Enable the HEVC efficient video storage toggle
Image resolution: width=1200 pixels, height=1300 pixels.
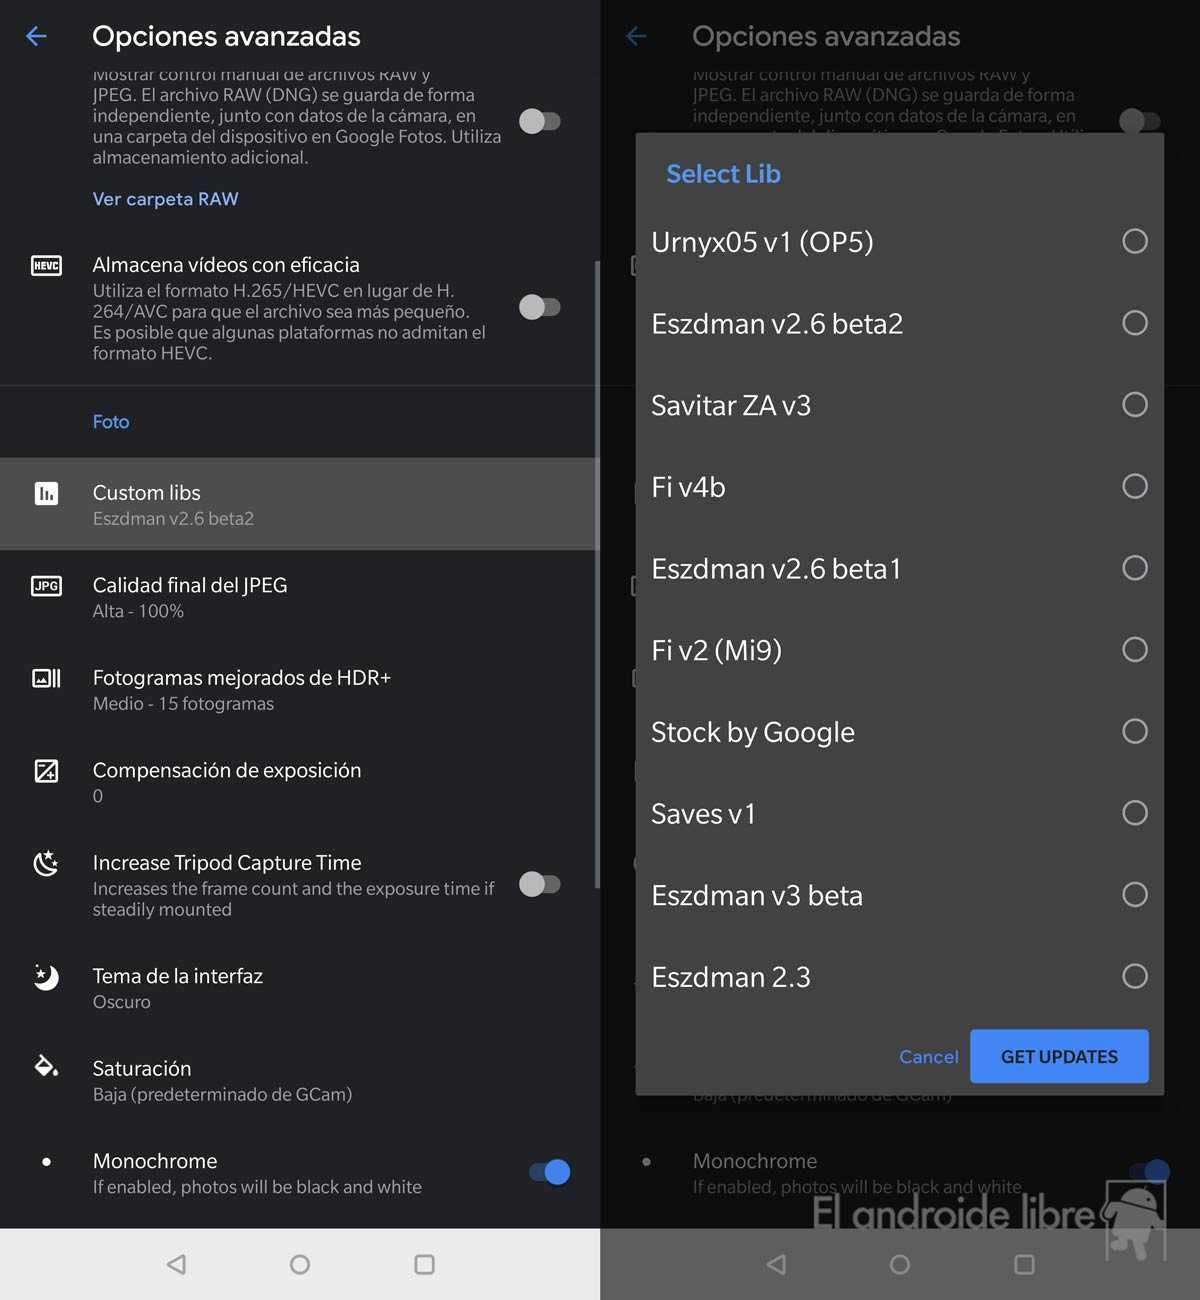(x=540, y=307)
